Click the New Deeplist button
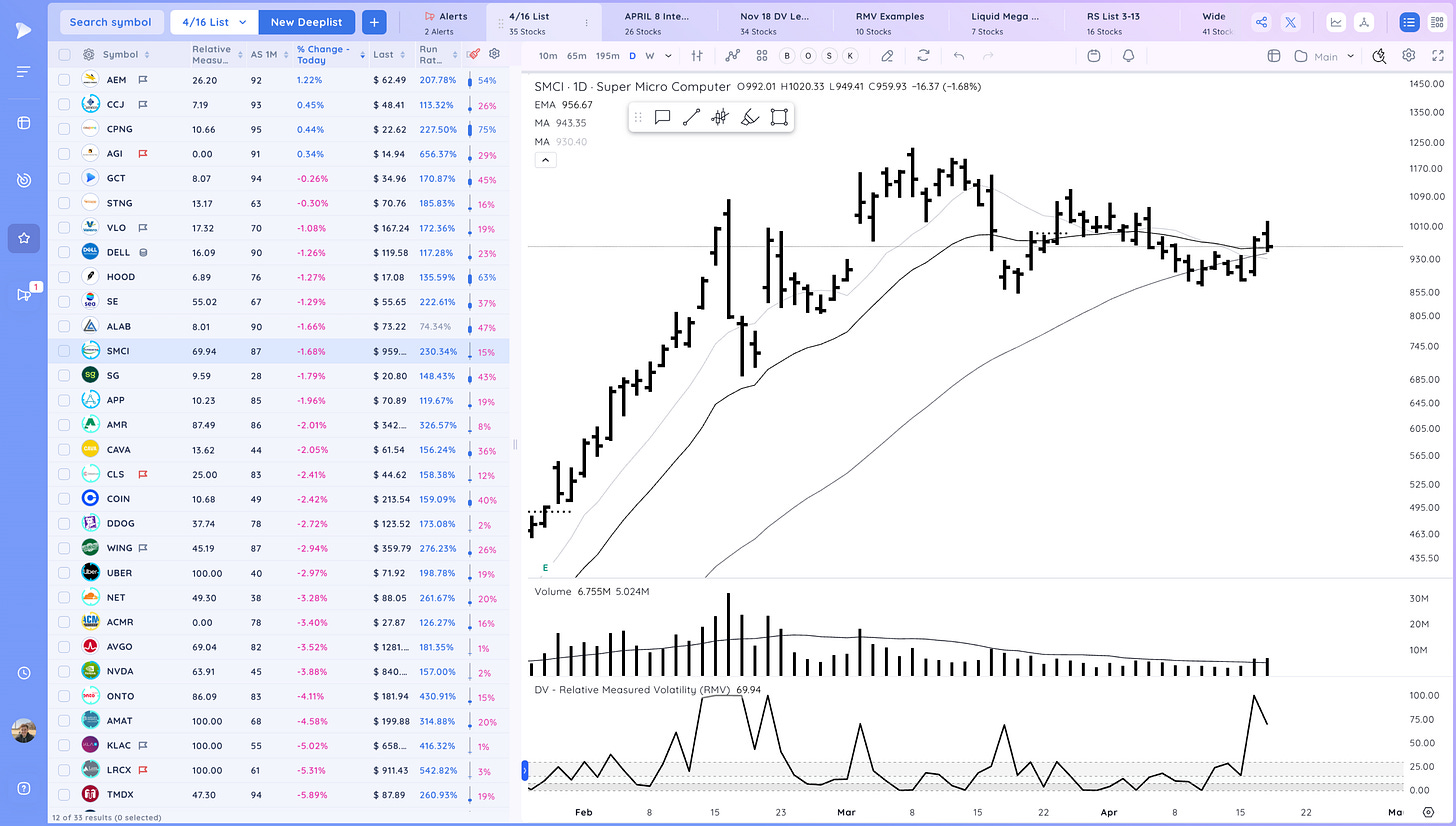The image size is (1456, 826). click(x=307, y=22)
